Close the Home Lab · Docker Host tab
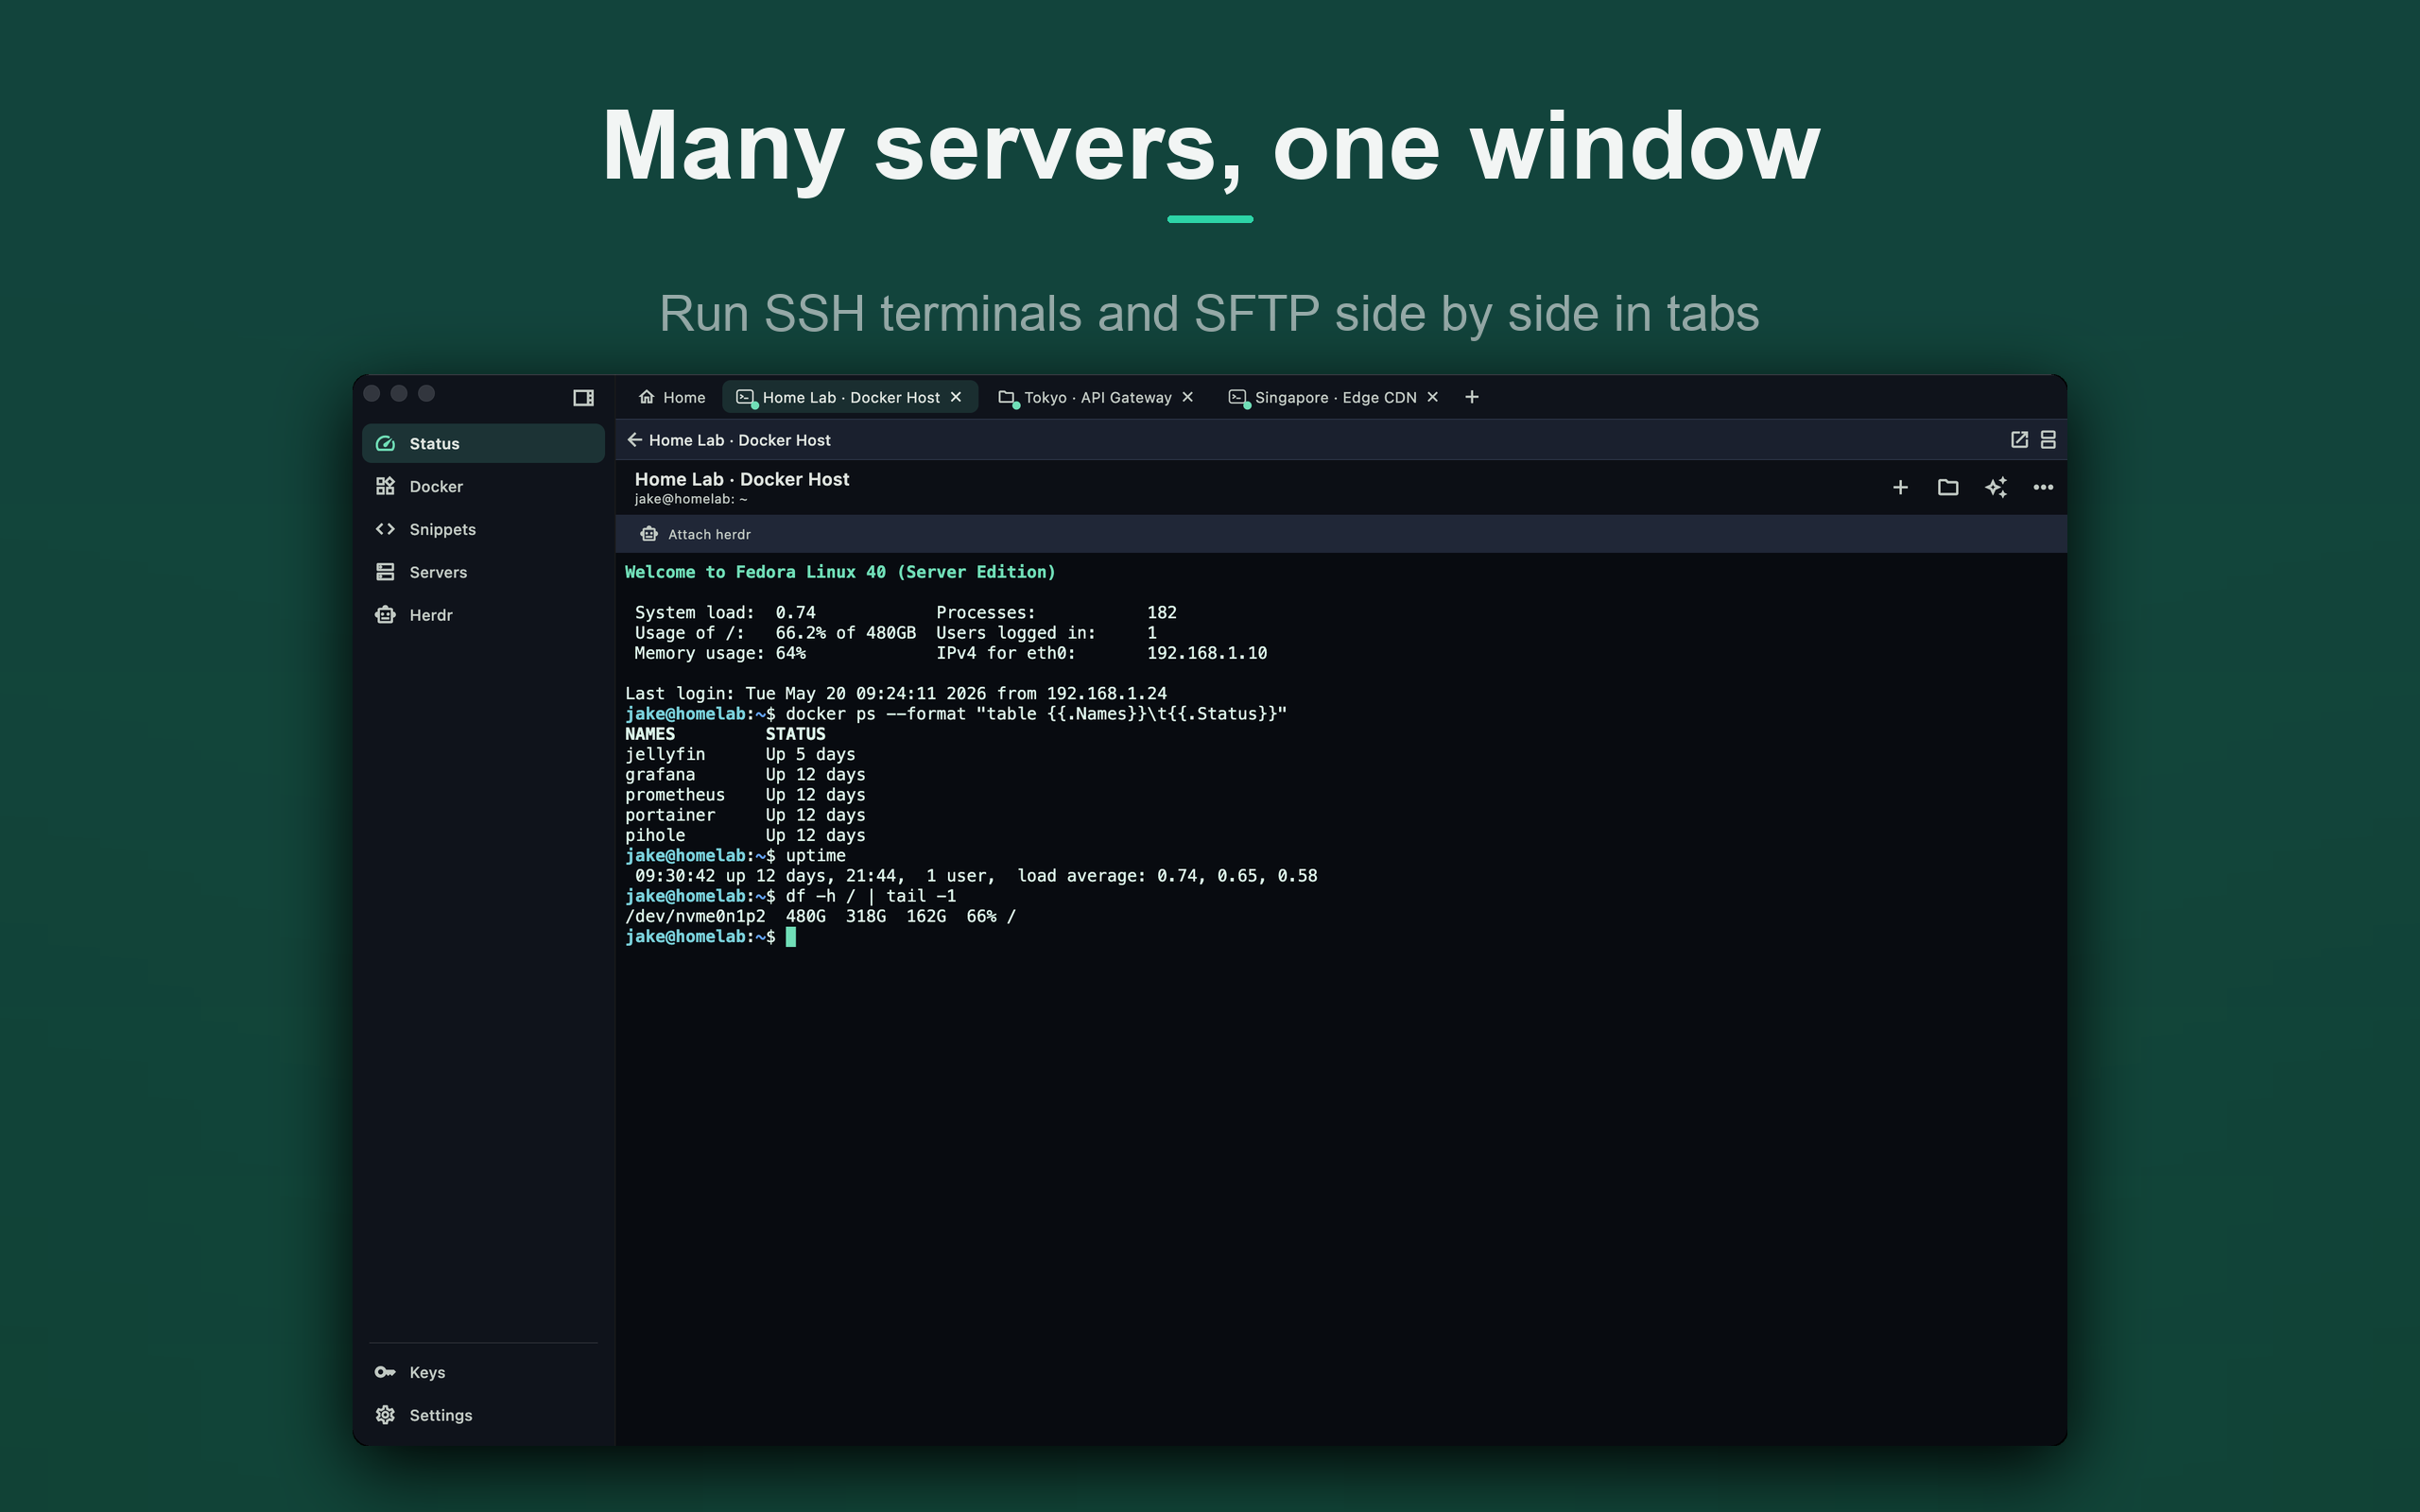This screenshot has width=2420, height=1512. (956, 397)
